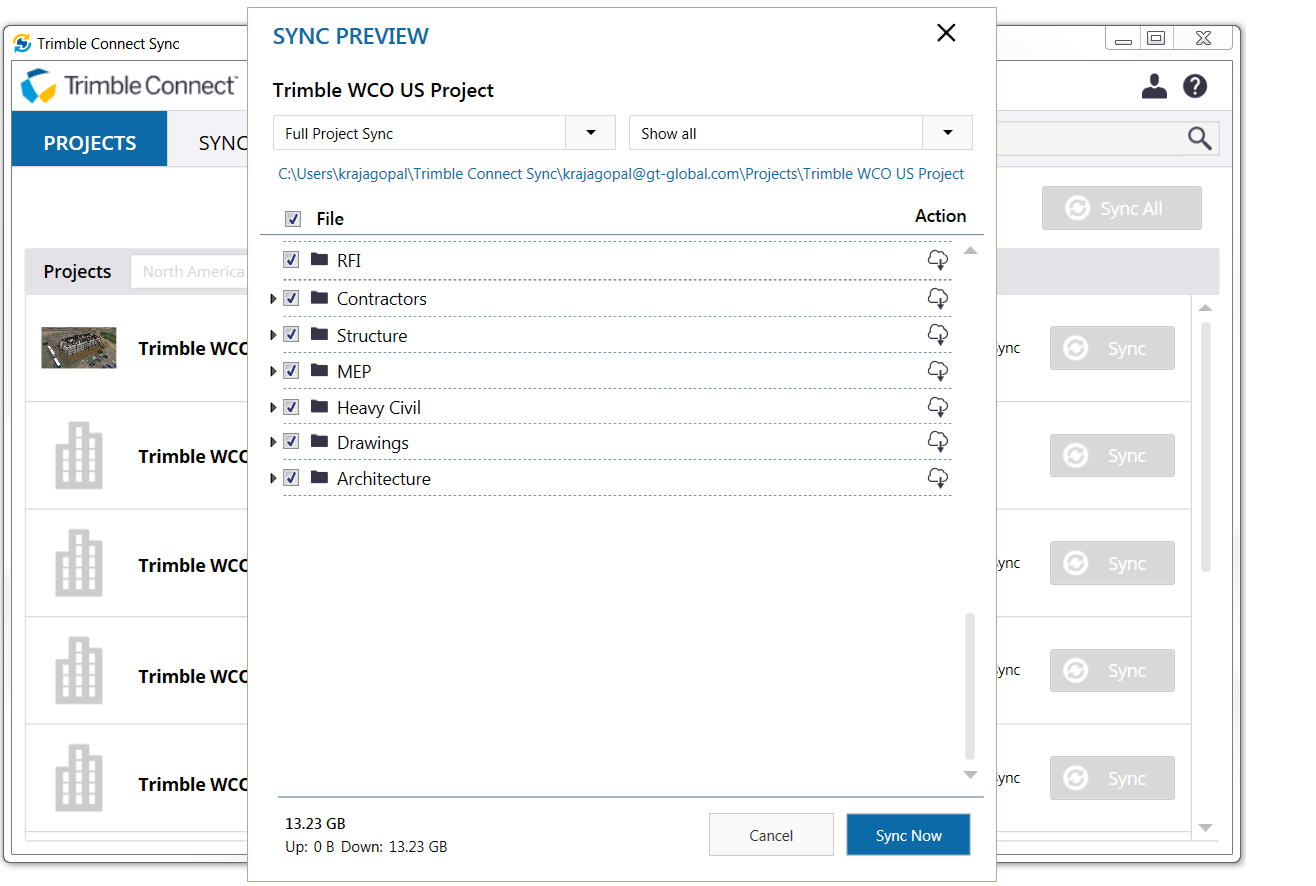Click the MEP folder's cloud download icon

(x=937, y=371)
